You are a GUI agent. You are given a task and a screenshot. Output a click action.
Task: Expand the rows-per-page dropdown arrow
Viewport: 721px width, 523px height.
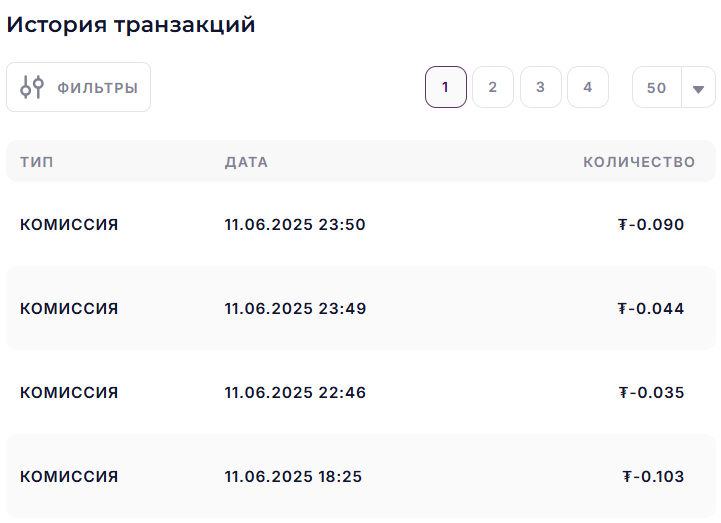tap(698, 88)
